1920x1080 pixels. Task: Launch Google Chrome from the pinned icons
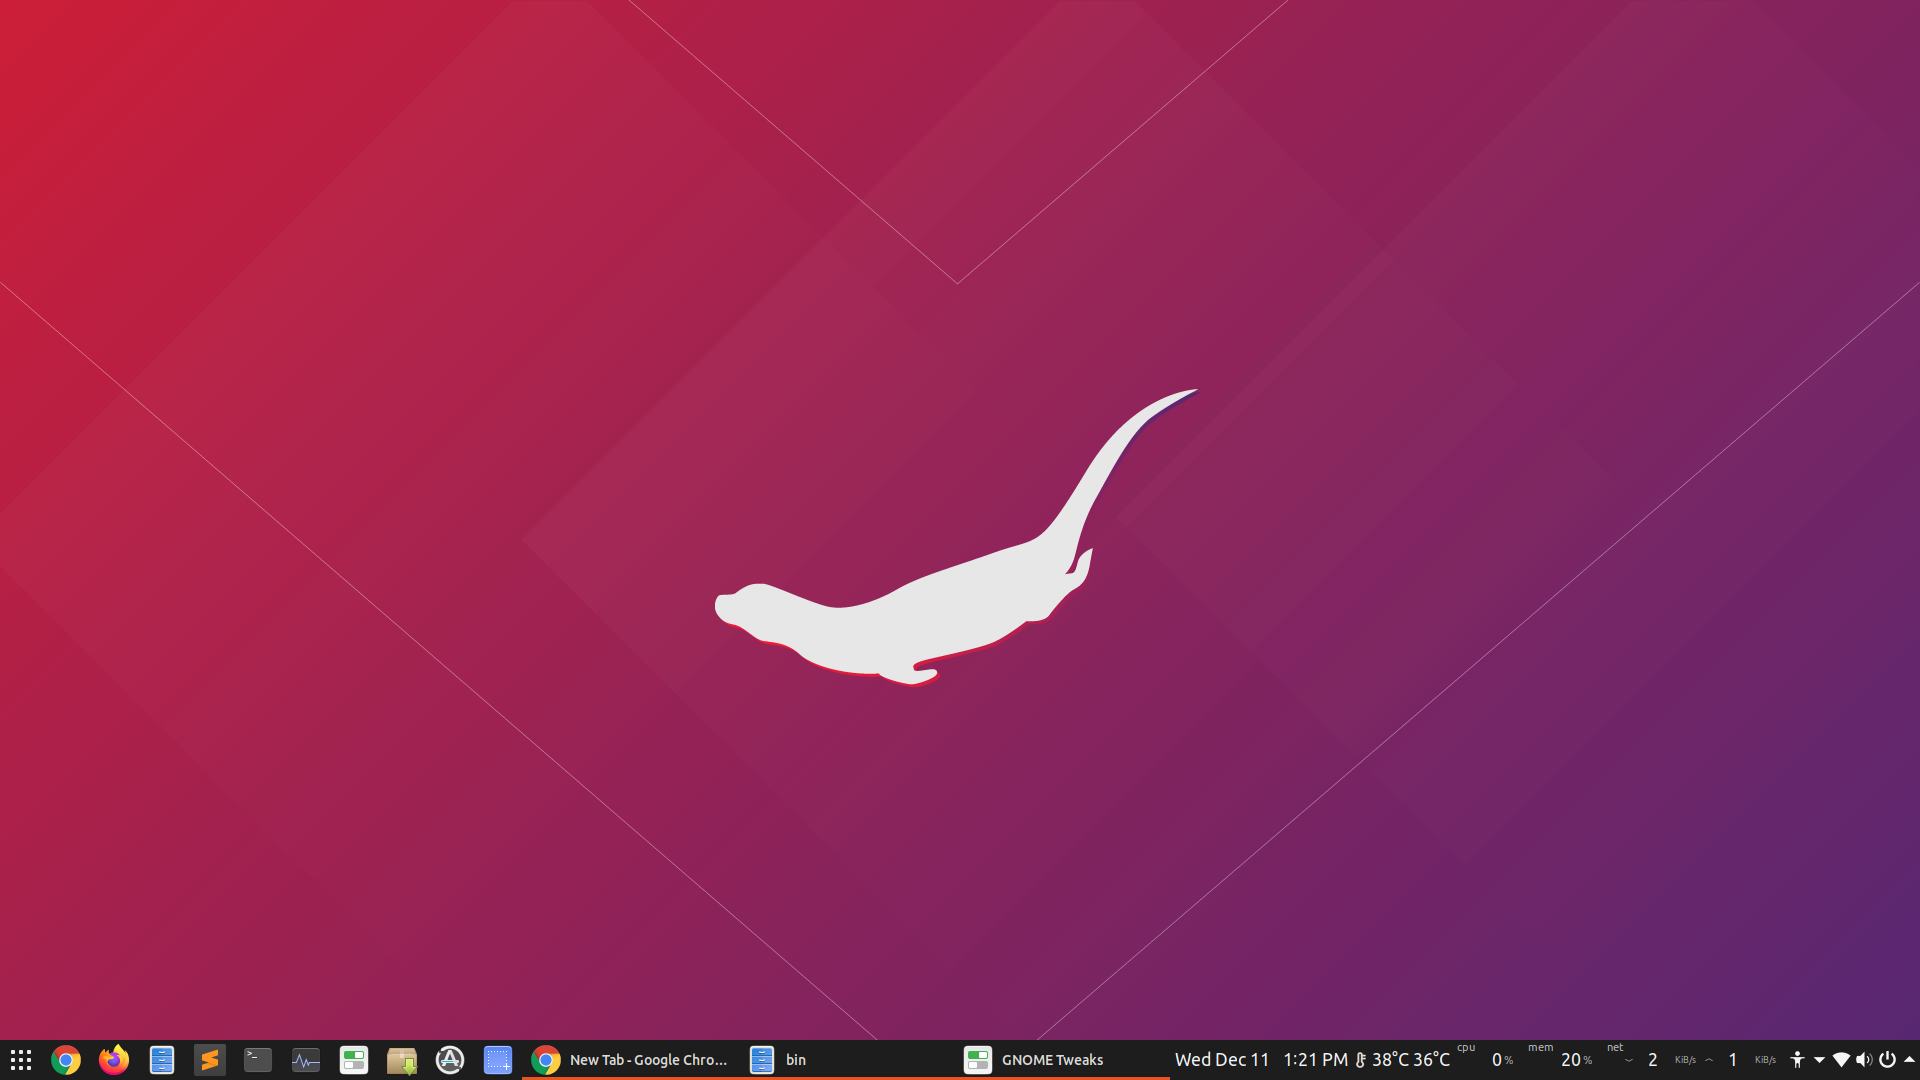tap(66, 1060)
